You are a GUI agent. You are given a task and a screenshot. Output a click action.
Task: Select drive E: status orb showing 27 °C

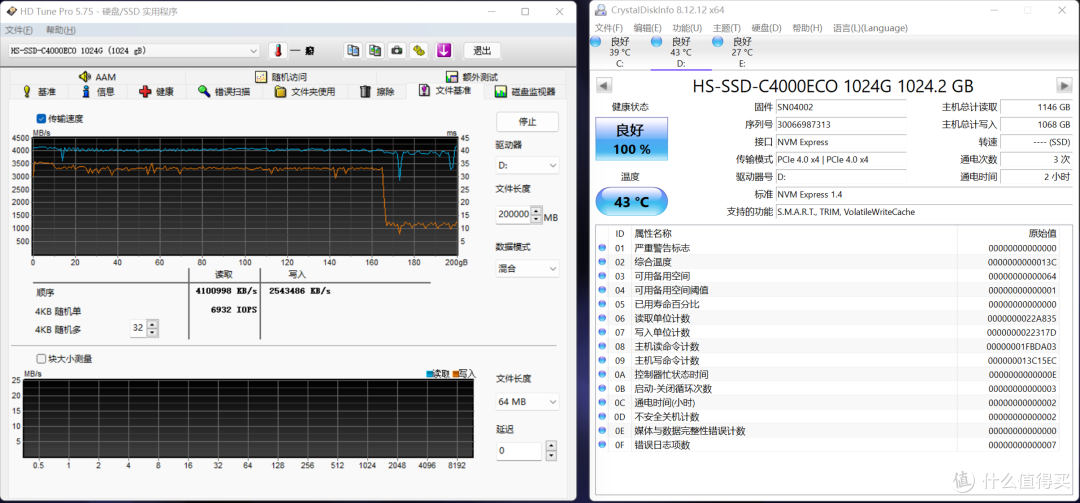tap(718, 42)
